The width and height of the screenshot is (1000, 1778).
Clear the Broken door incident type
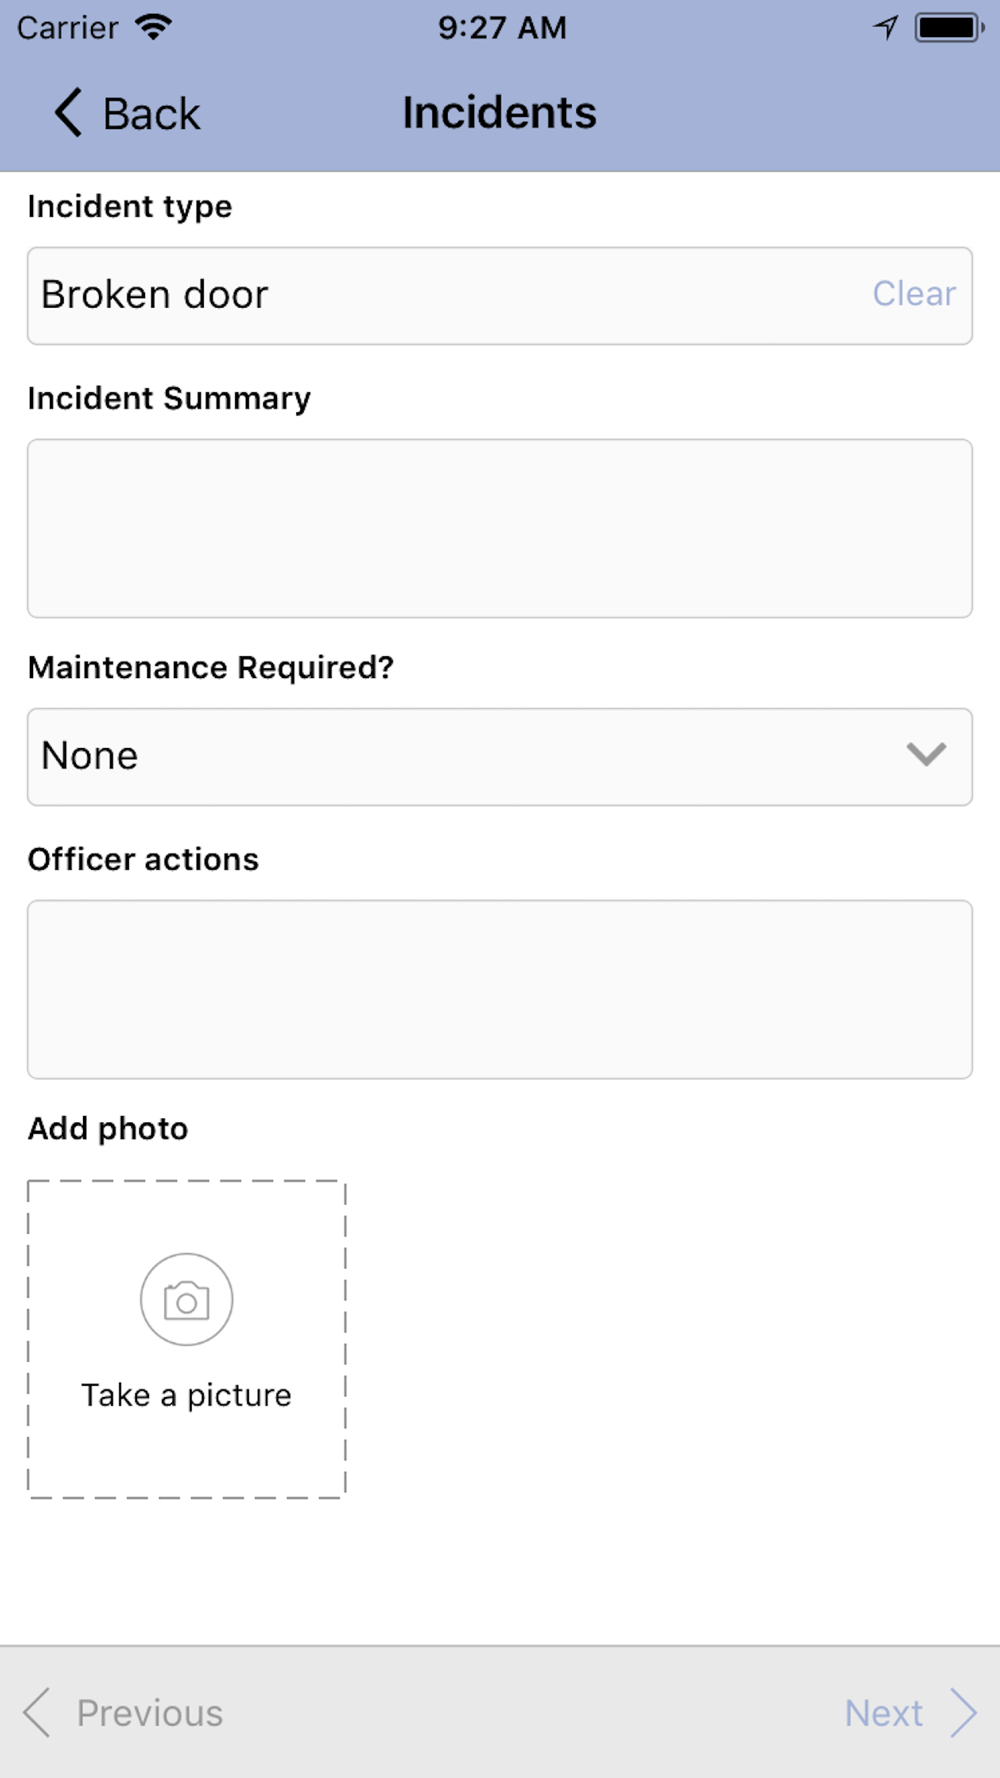tap(913, 294)
